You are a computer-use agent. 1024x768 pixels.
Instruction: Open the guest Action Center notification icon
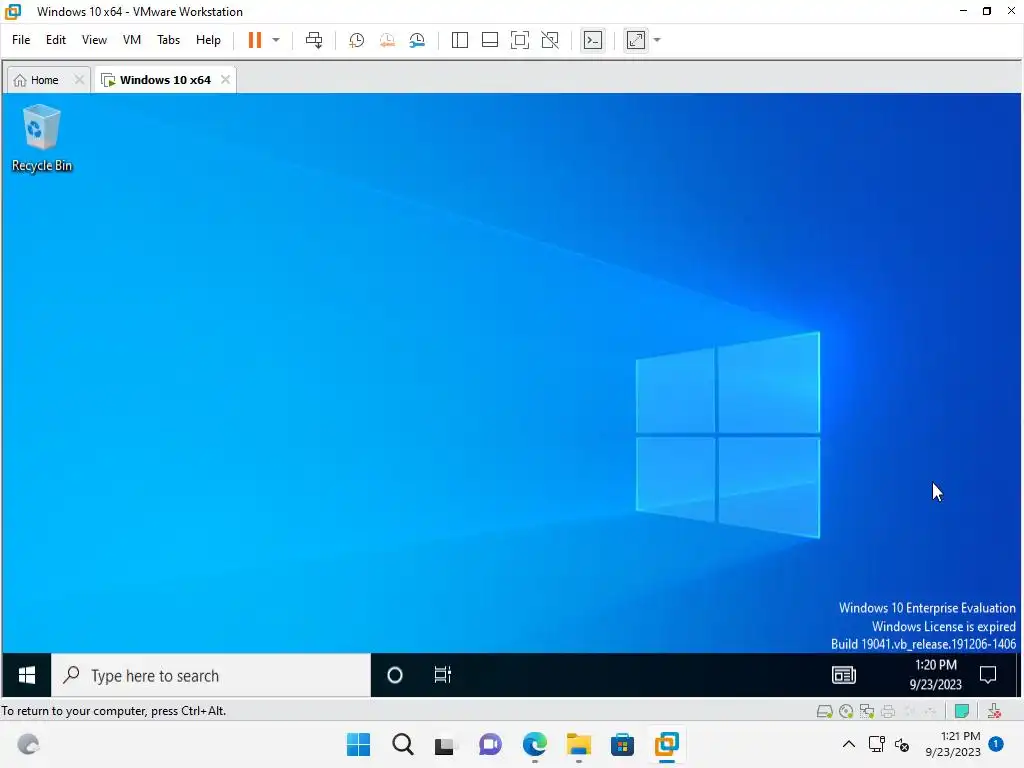[988, 675]
